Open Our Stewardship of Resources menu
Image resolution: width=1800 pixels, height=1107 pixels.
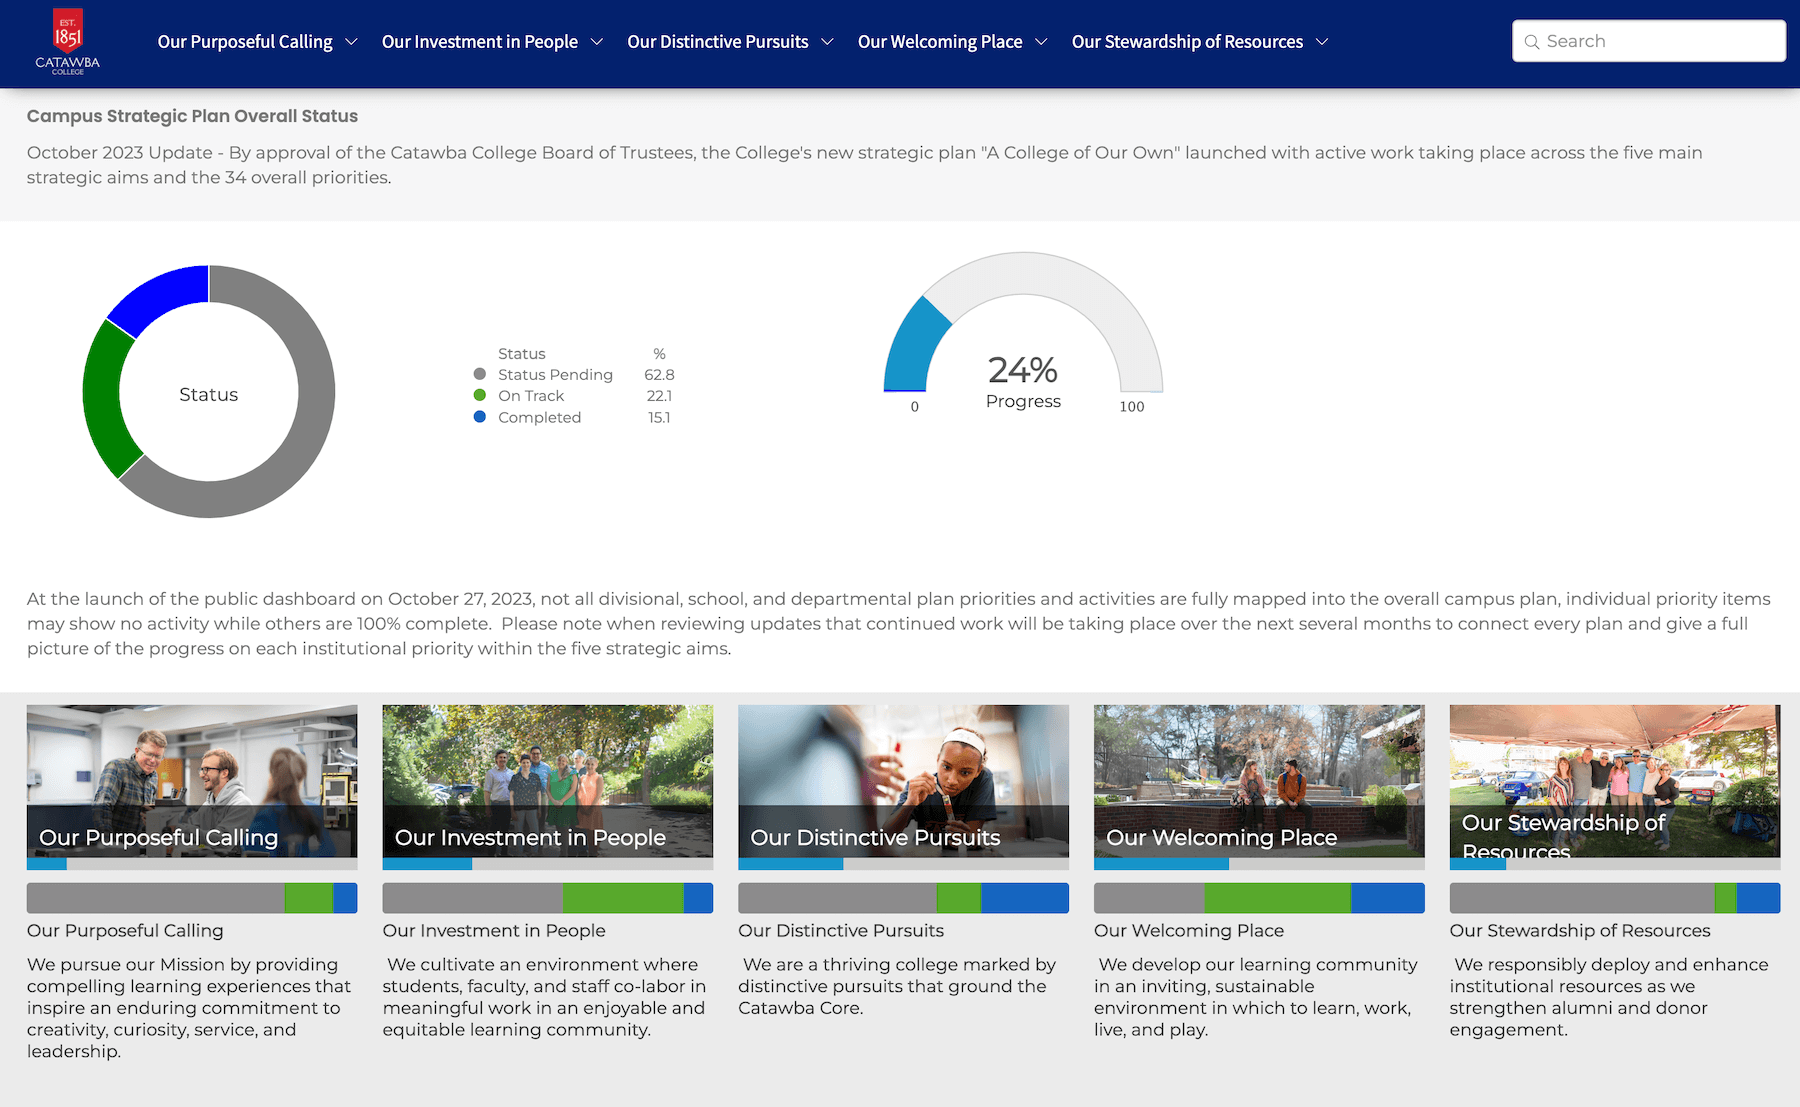coord(1187,42)
